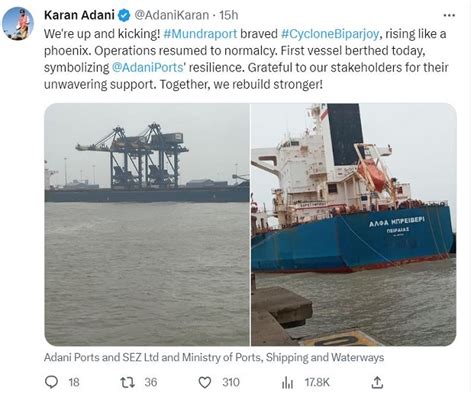Like the tweet with the heart icon
474x393 pixels.
[x=205, y=382]
